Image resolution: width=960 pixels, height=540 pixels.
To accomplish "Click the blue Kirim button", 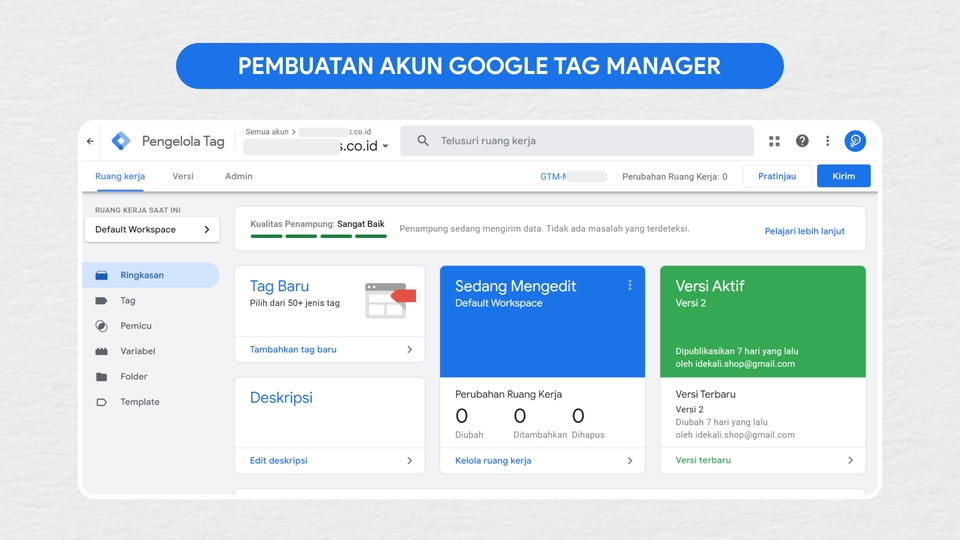I will [x=844, y=176].
